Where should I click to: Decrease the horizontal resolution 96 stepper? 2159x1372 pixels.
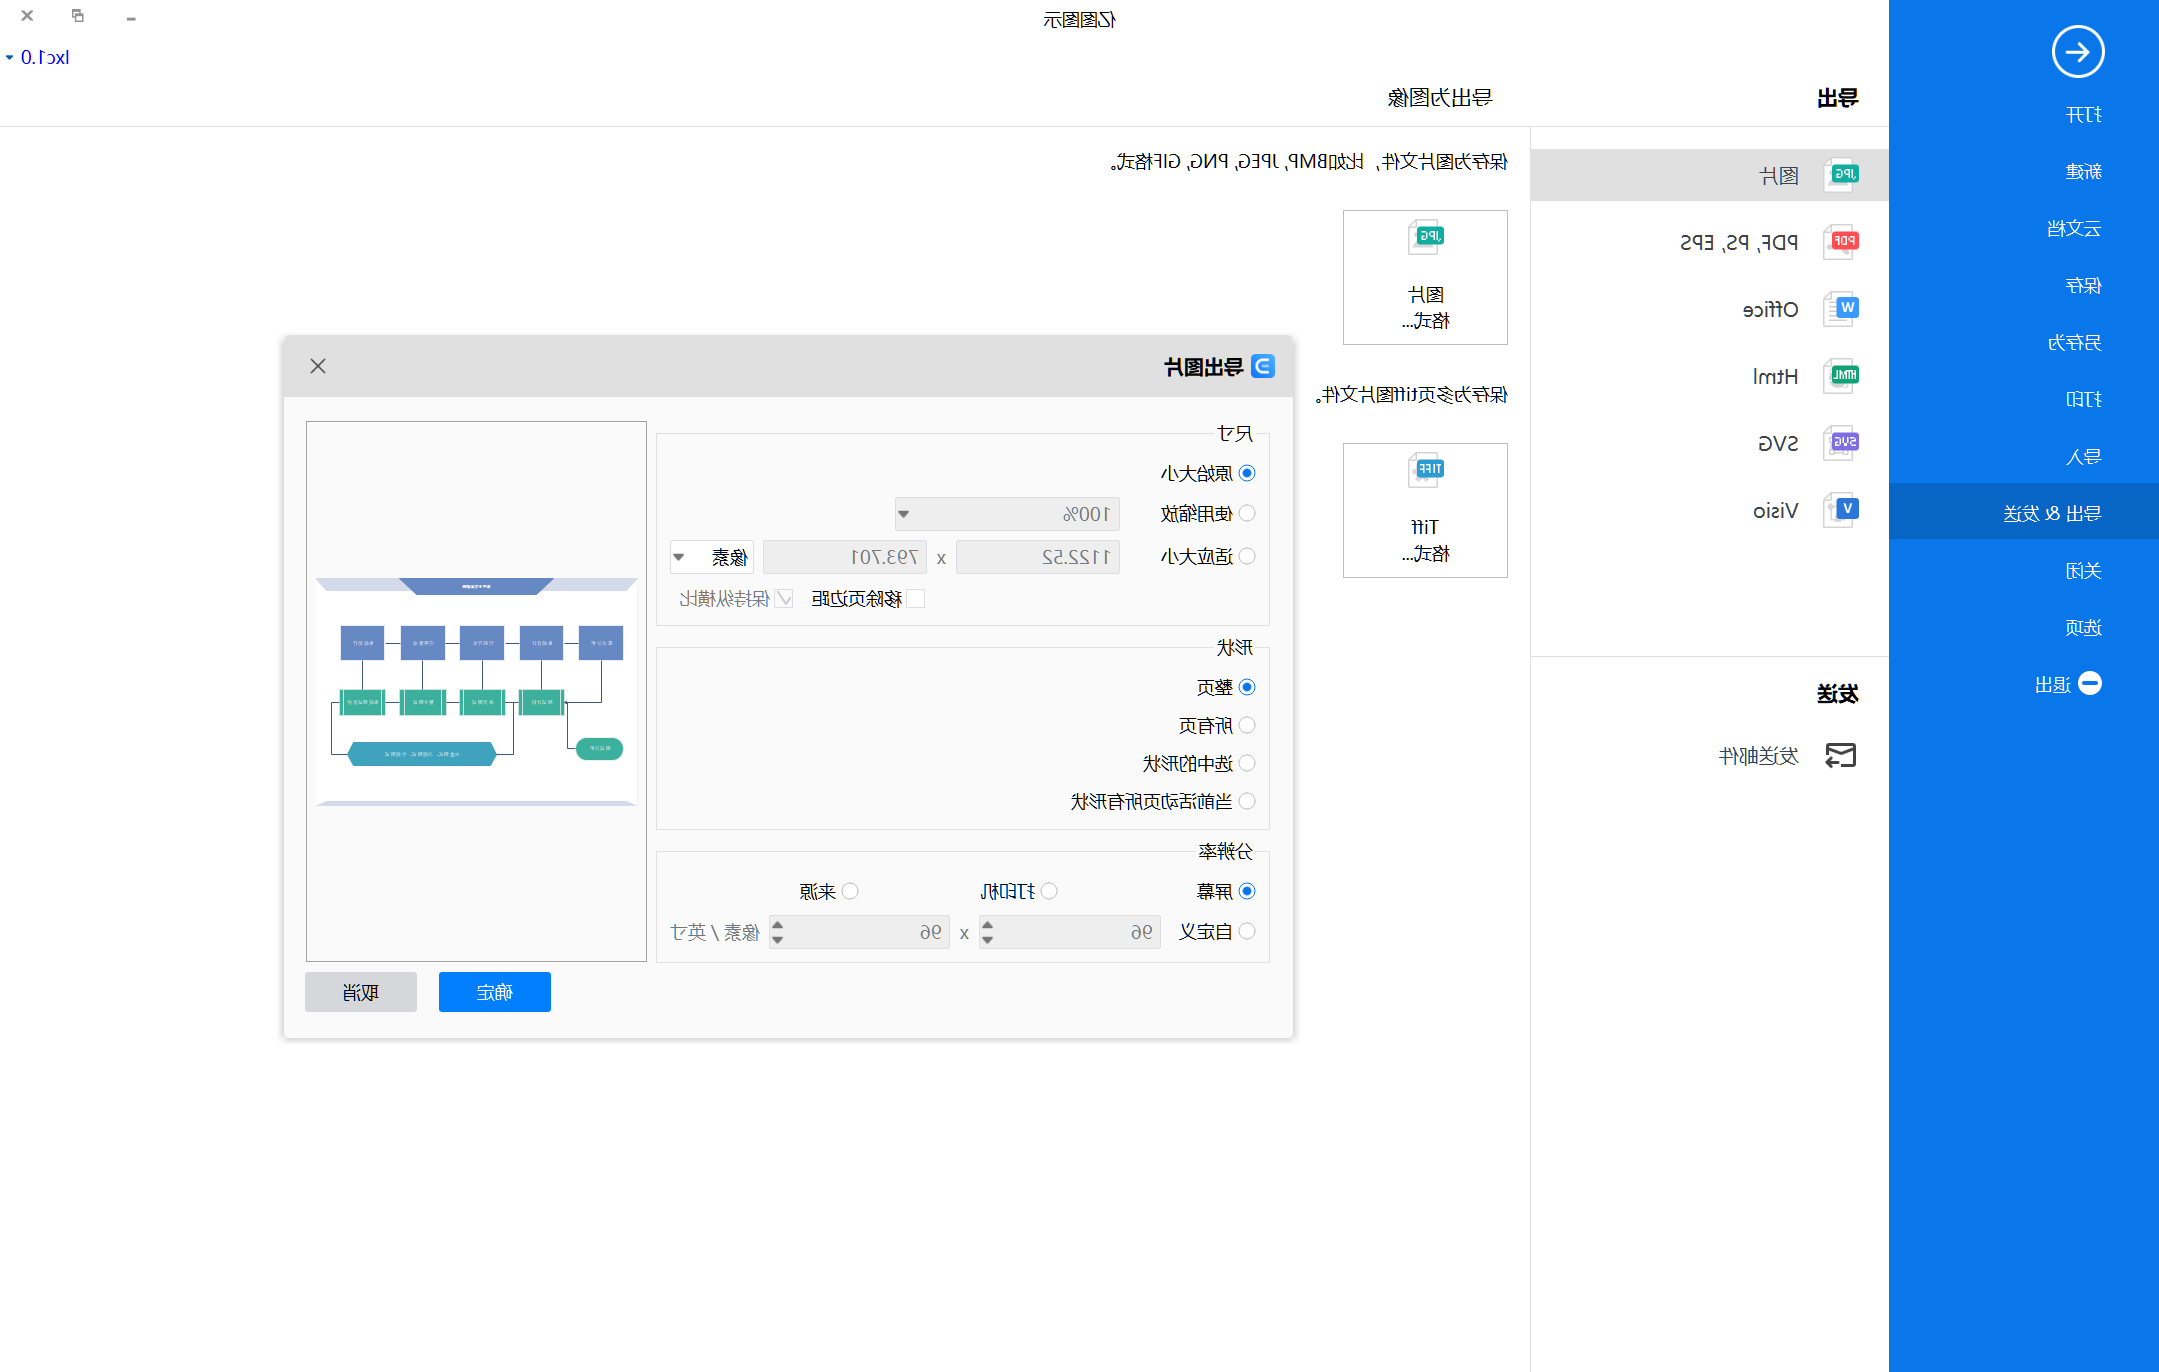click(987, 939)
